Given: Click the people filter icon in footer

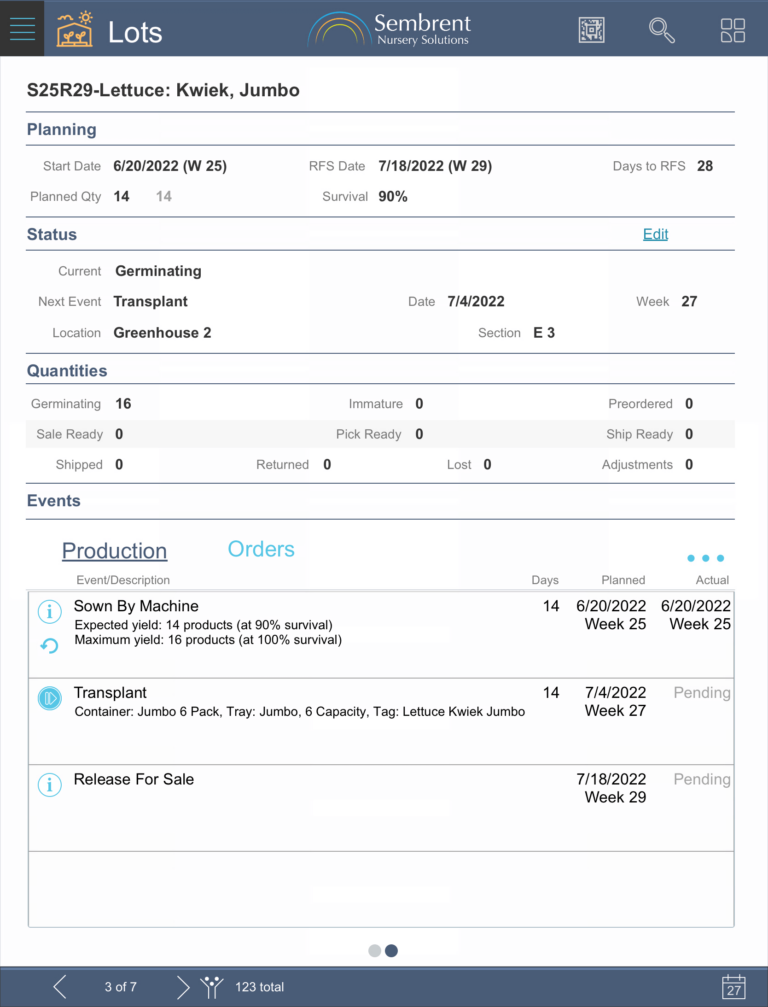Looking at the screenshot, I should pyautogui.click(x=211, y=987).
